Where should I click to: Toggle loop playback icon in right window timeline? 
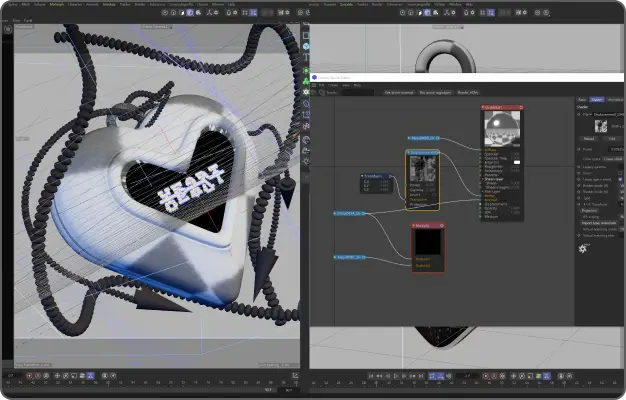click(432, 376)
